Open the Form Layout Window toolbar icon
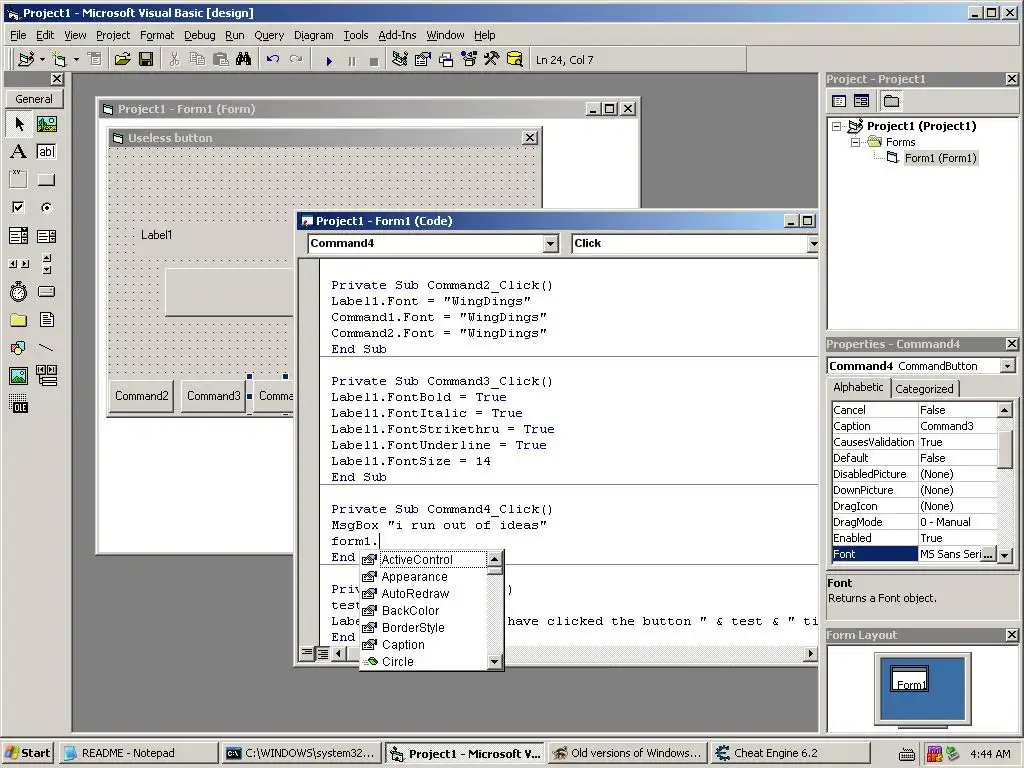1024x768 pixels. pos(446,59)
